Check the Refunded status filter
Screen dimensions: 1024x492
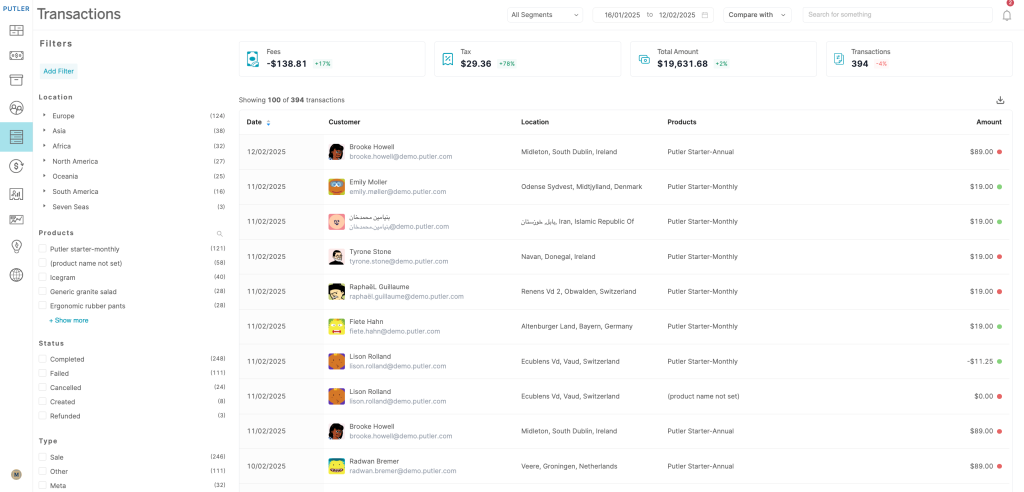(x=42, y=416)
